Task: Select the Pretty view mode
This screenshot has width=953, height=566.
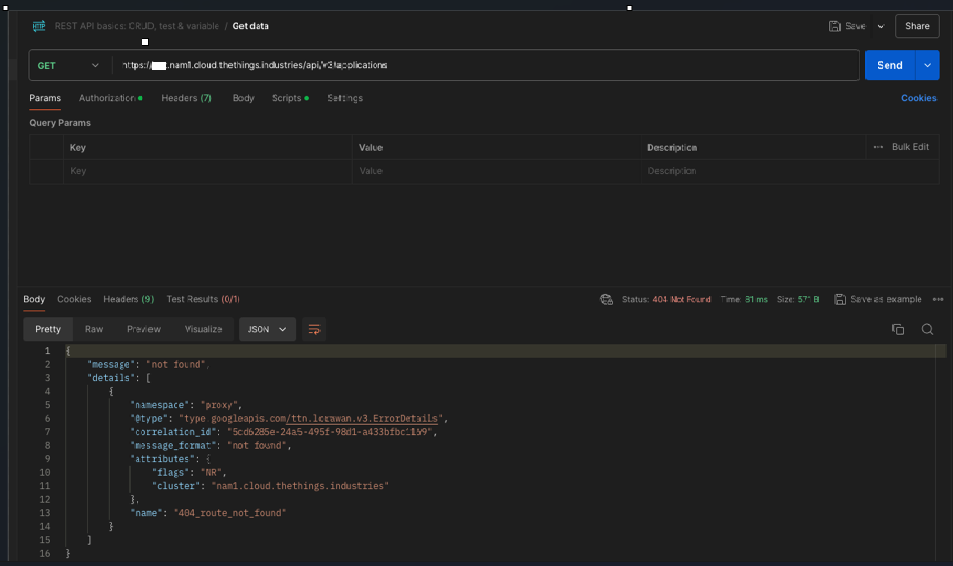Action: click(x=48, y=329)
